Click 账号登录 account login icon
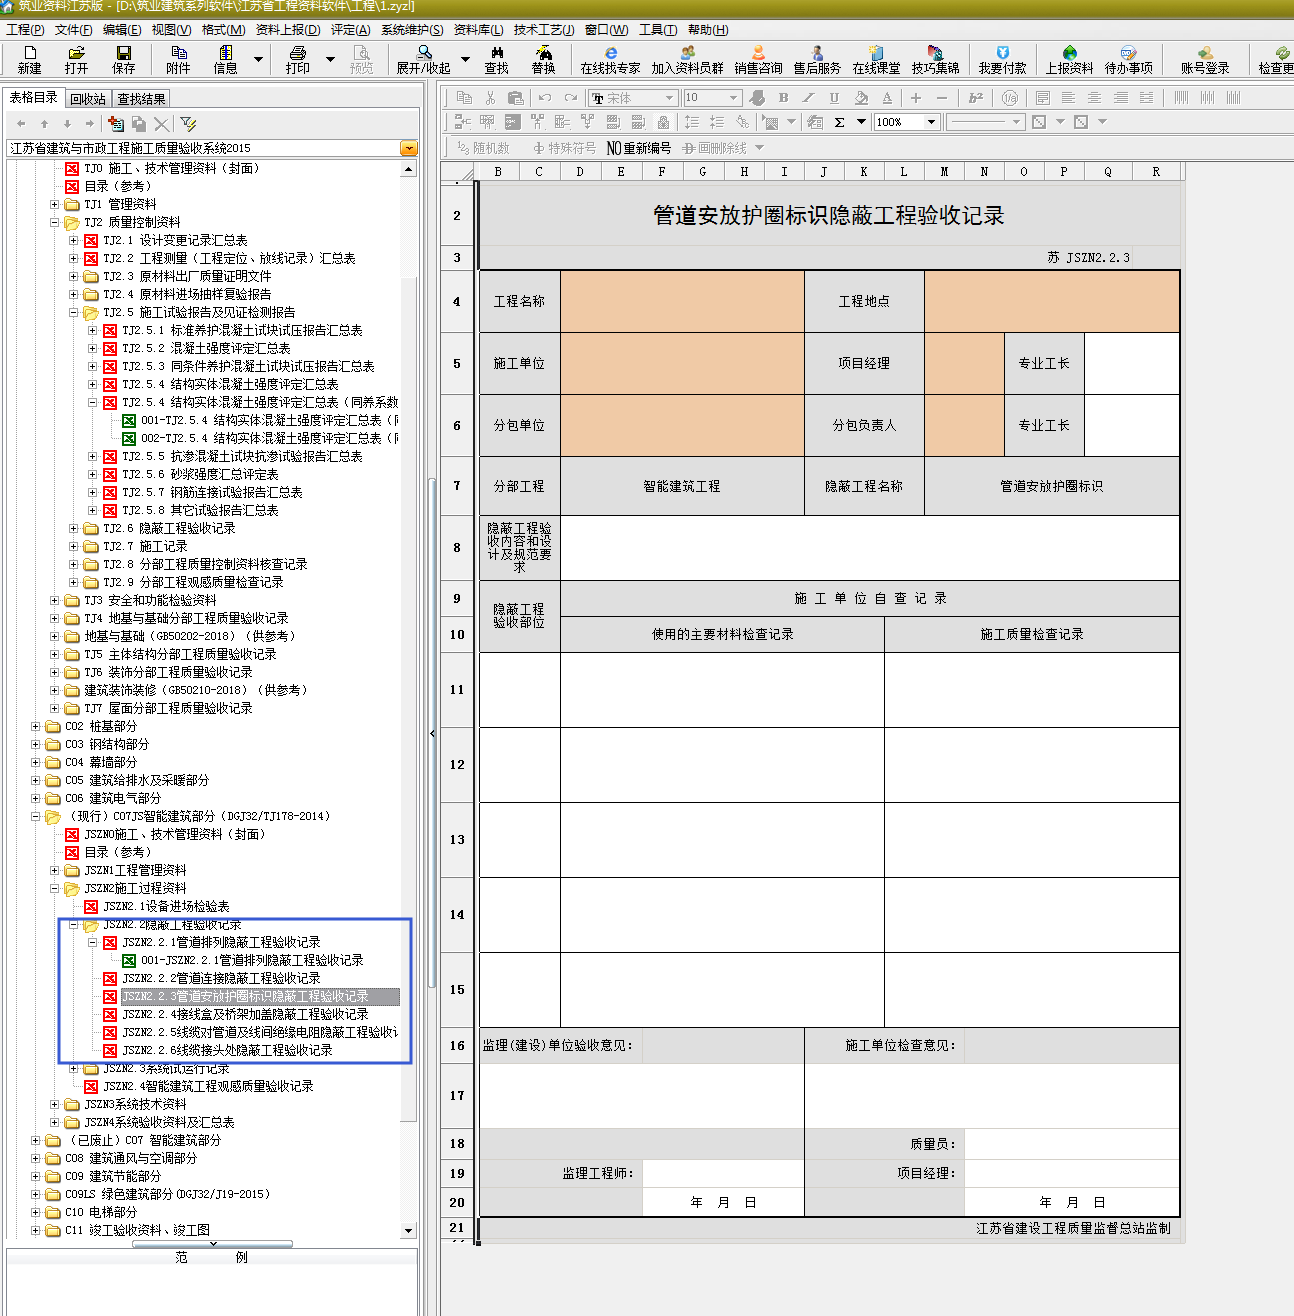This screenshot has height=1316, width=1294. coord(1205,59)
